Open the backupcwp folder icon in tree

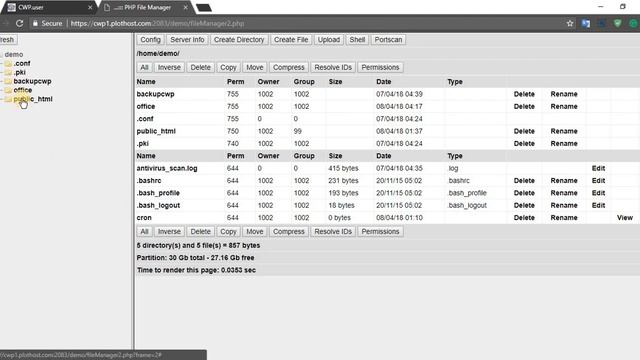[x=8, y=81]
